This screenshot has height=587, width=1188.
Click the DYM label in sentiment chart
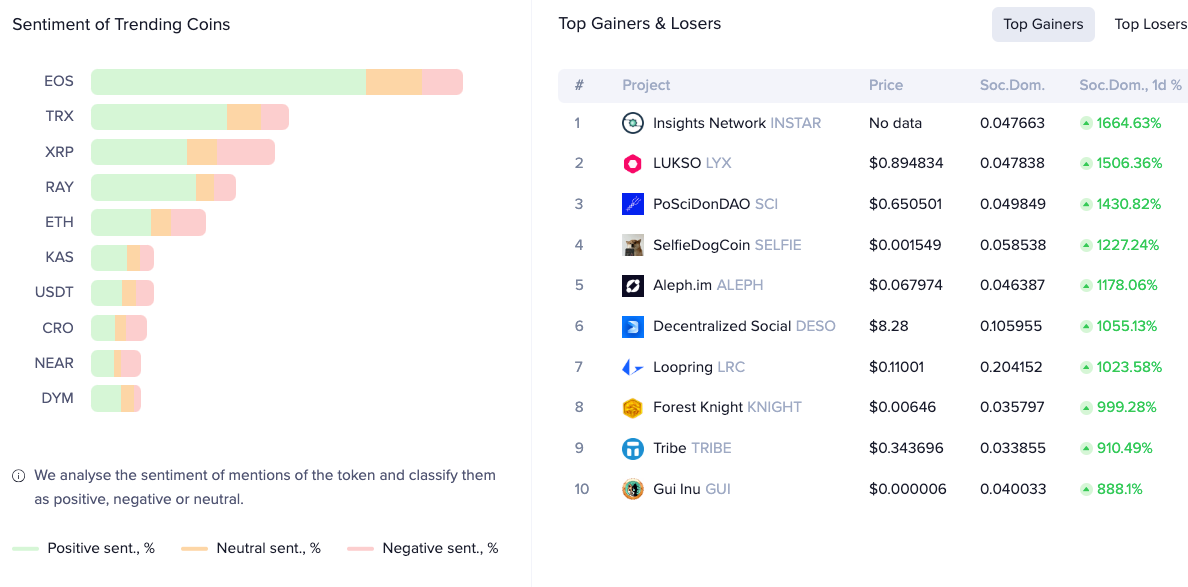pyautogui.click(x=58, y=398)
